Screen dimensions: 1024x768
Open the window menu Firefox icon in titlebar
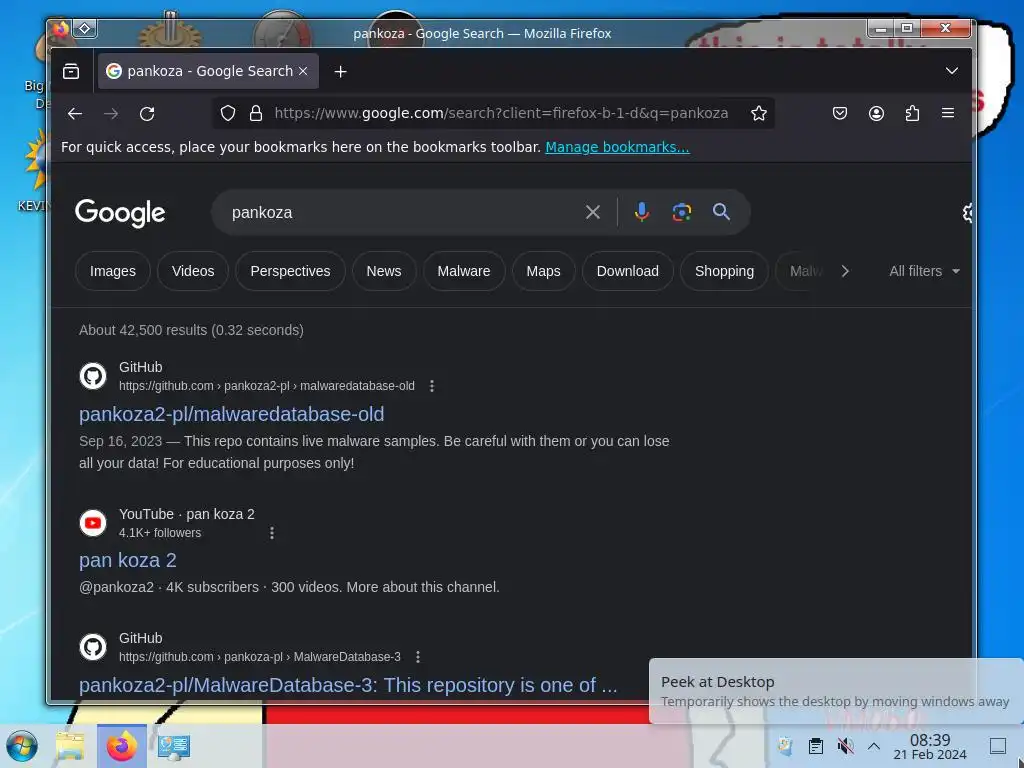click(x=61, y=29)
